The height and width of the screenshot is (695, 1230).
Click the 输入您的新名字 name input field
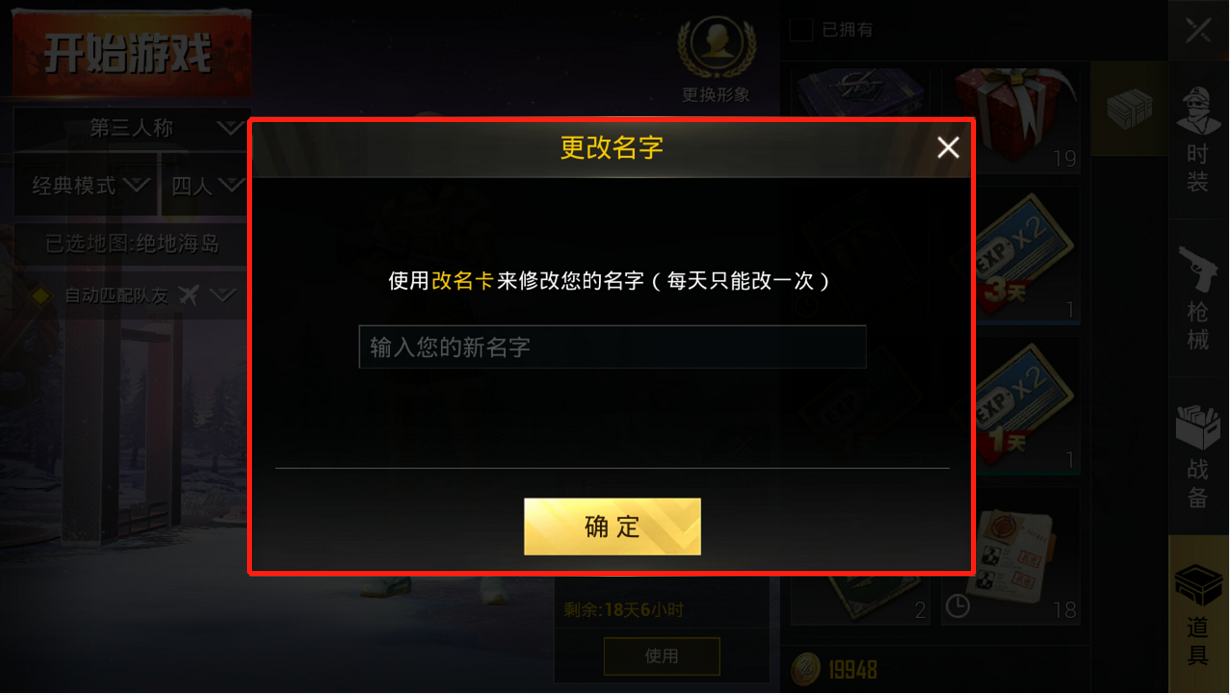pyautogui.click(x=612, y=347)
